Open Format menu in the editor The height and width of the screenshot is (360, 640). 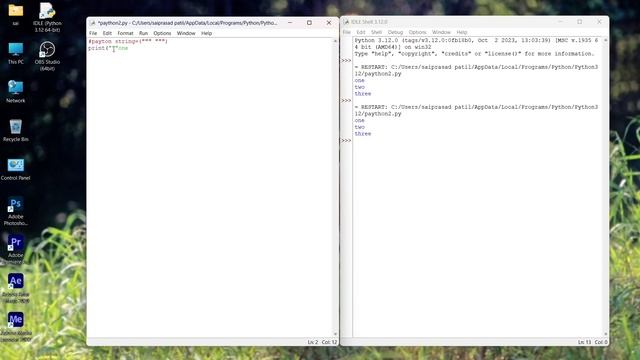click(125, 33)
